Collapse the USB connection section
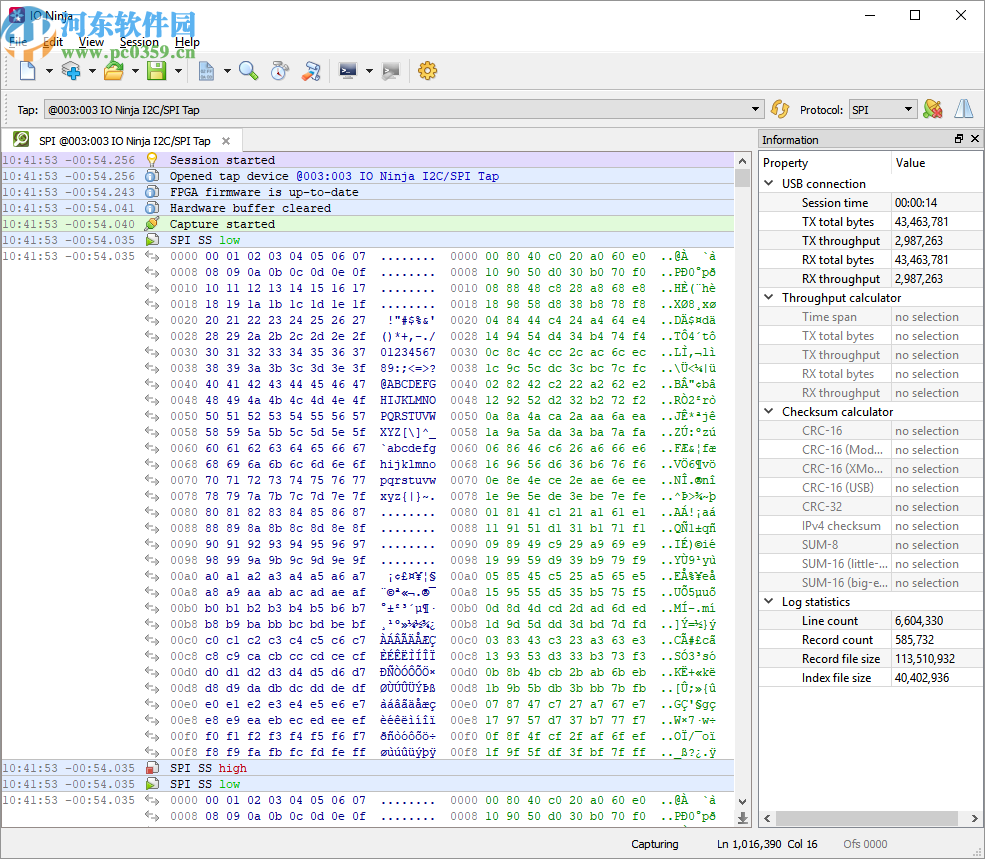This screenshot has width=989, height=860. 769,184
